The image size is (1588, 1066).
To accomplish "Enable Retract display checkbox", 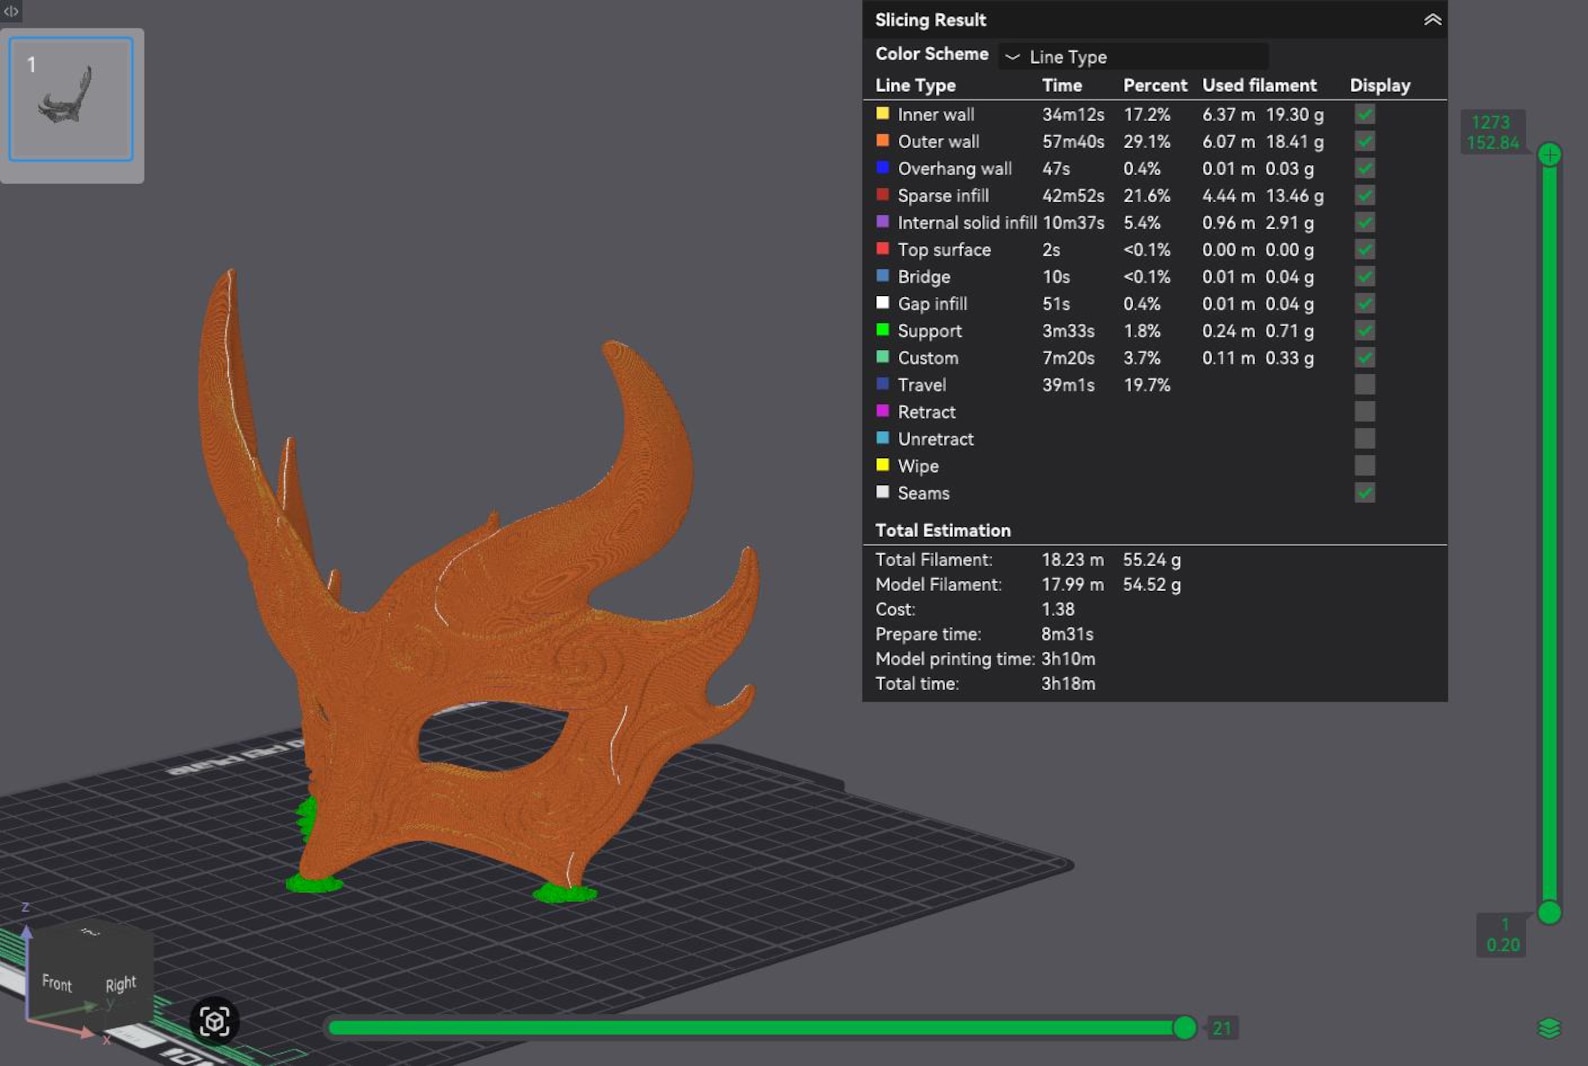I will tap(1364, 411).
